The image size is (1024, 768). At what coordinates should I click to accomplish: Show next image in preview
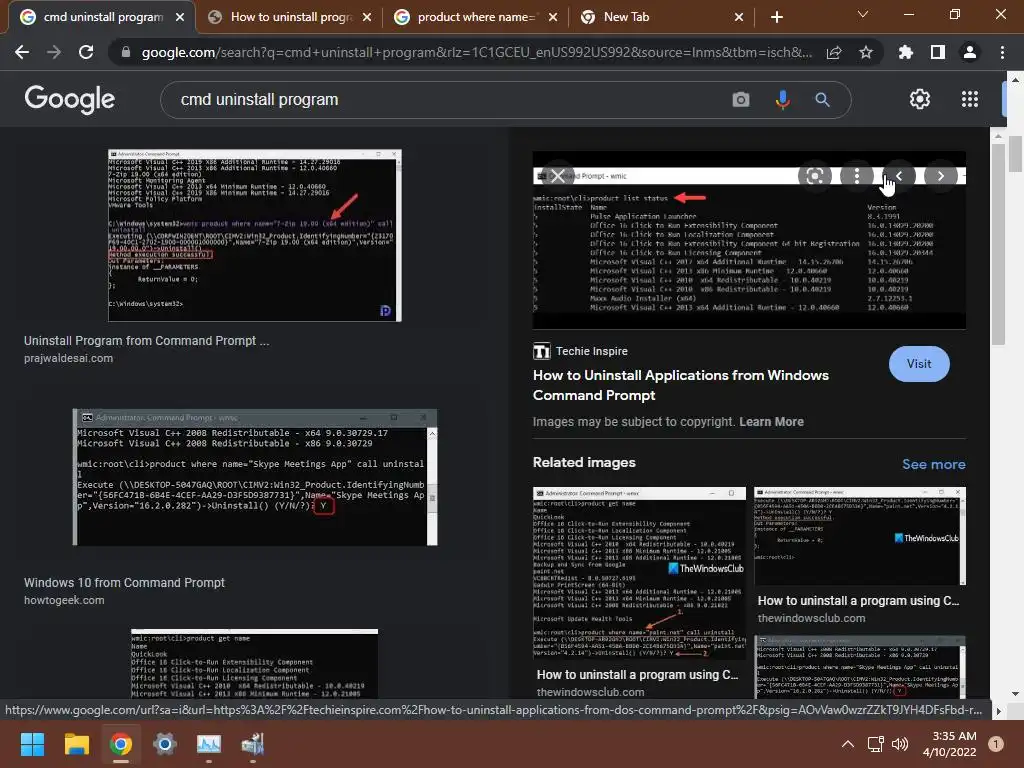point(941,176)
